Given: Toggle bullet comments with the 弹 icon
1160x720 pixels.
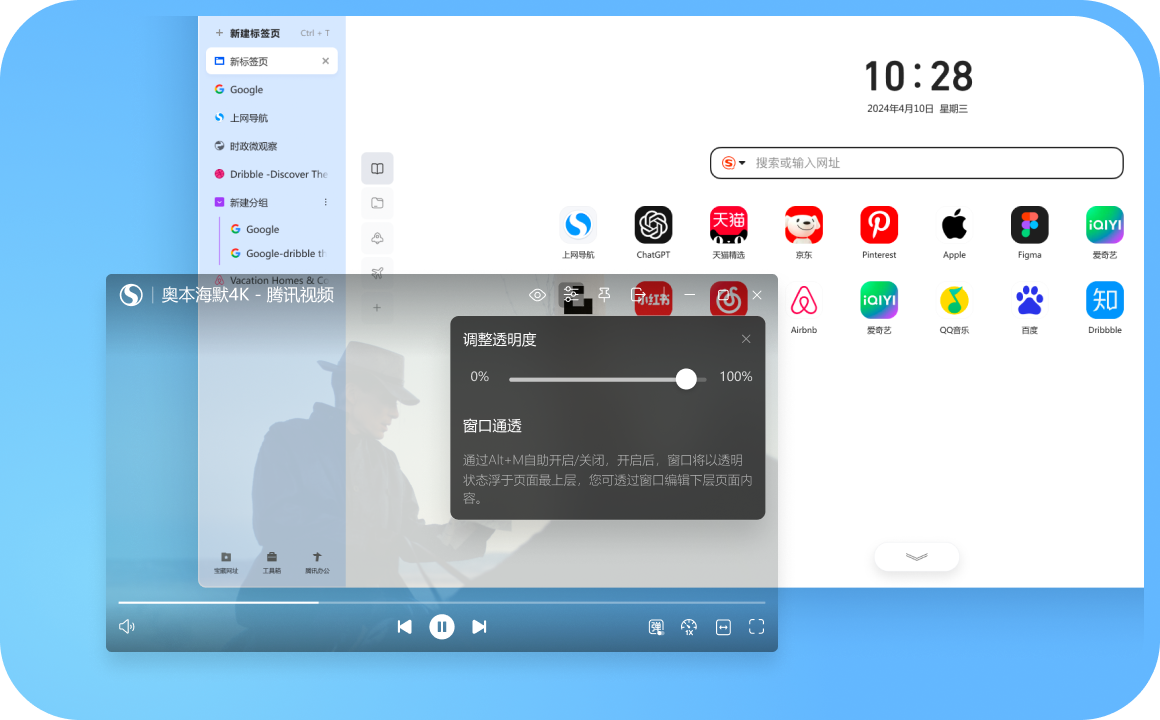Looking at the screenshot, I should coord(656,626).
